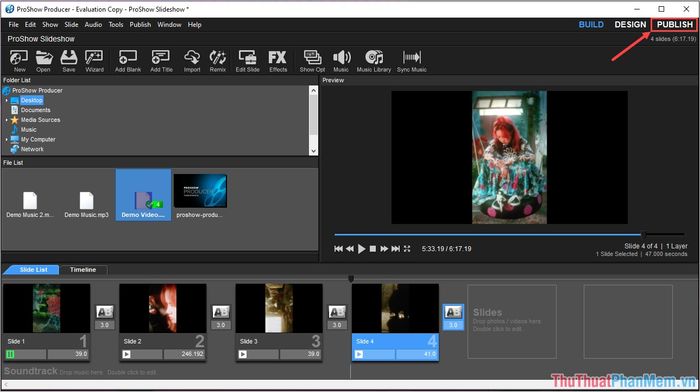Image resolution: width=700 pixels, height=392 pixels.
Task: Stop the preview playback
Action: [x=373, y=249]
